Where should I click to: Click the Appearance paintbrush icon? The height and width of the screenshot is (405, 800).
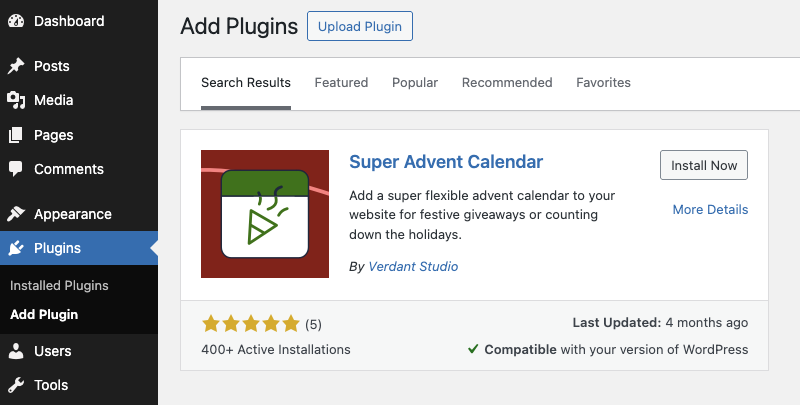[x=16, y=214]
